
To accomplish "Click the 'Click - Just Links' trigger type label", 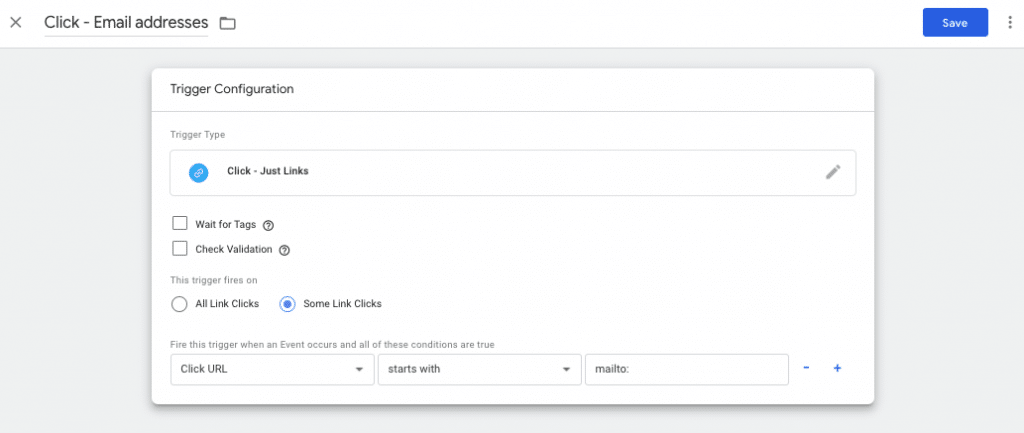I will pyautogui.click(x=268, y=172).
